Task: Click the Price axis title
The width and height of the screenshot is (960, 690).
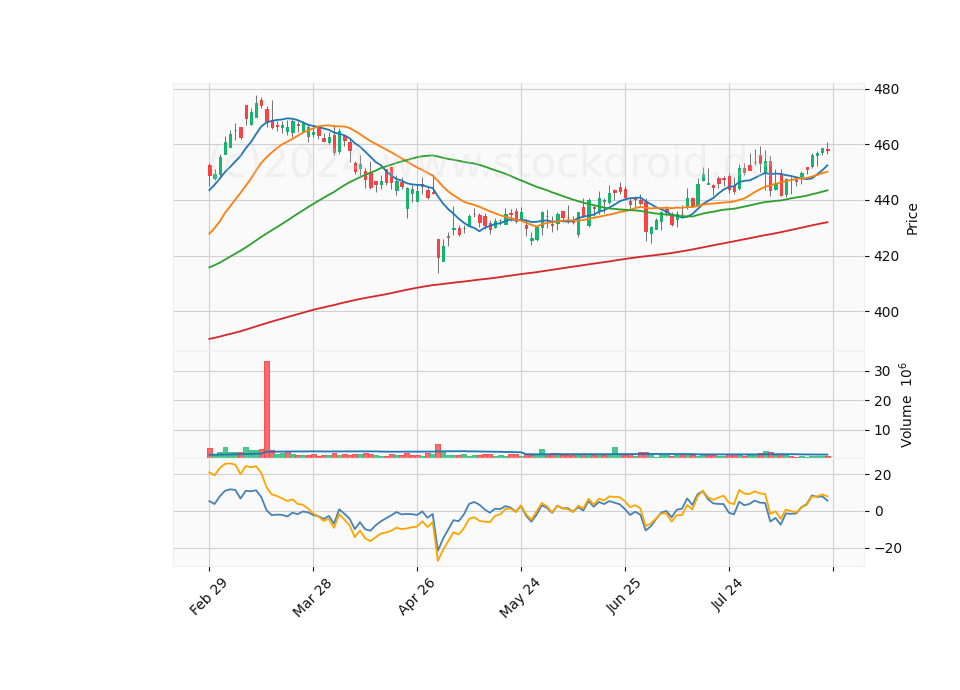Action: (912, 219)
